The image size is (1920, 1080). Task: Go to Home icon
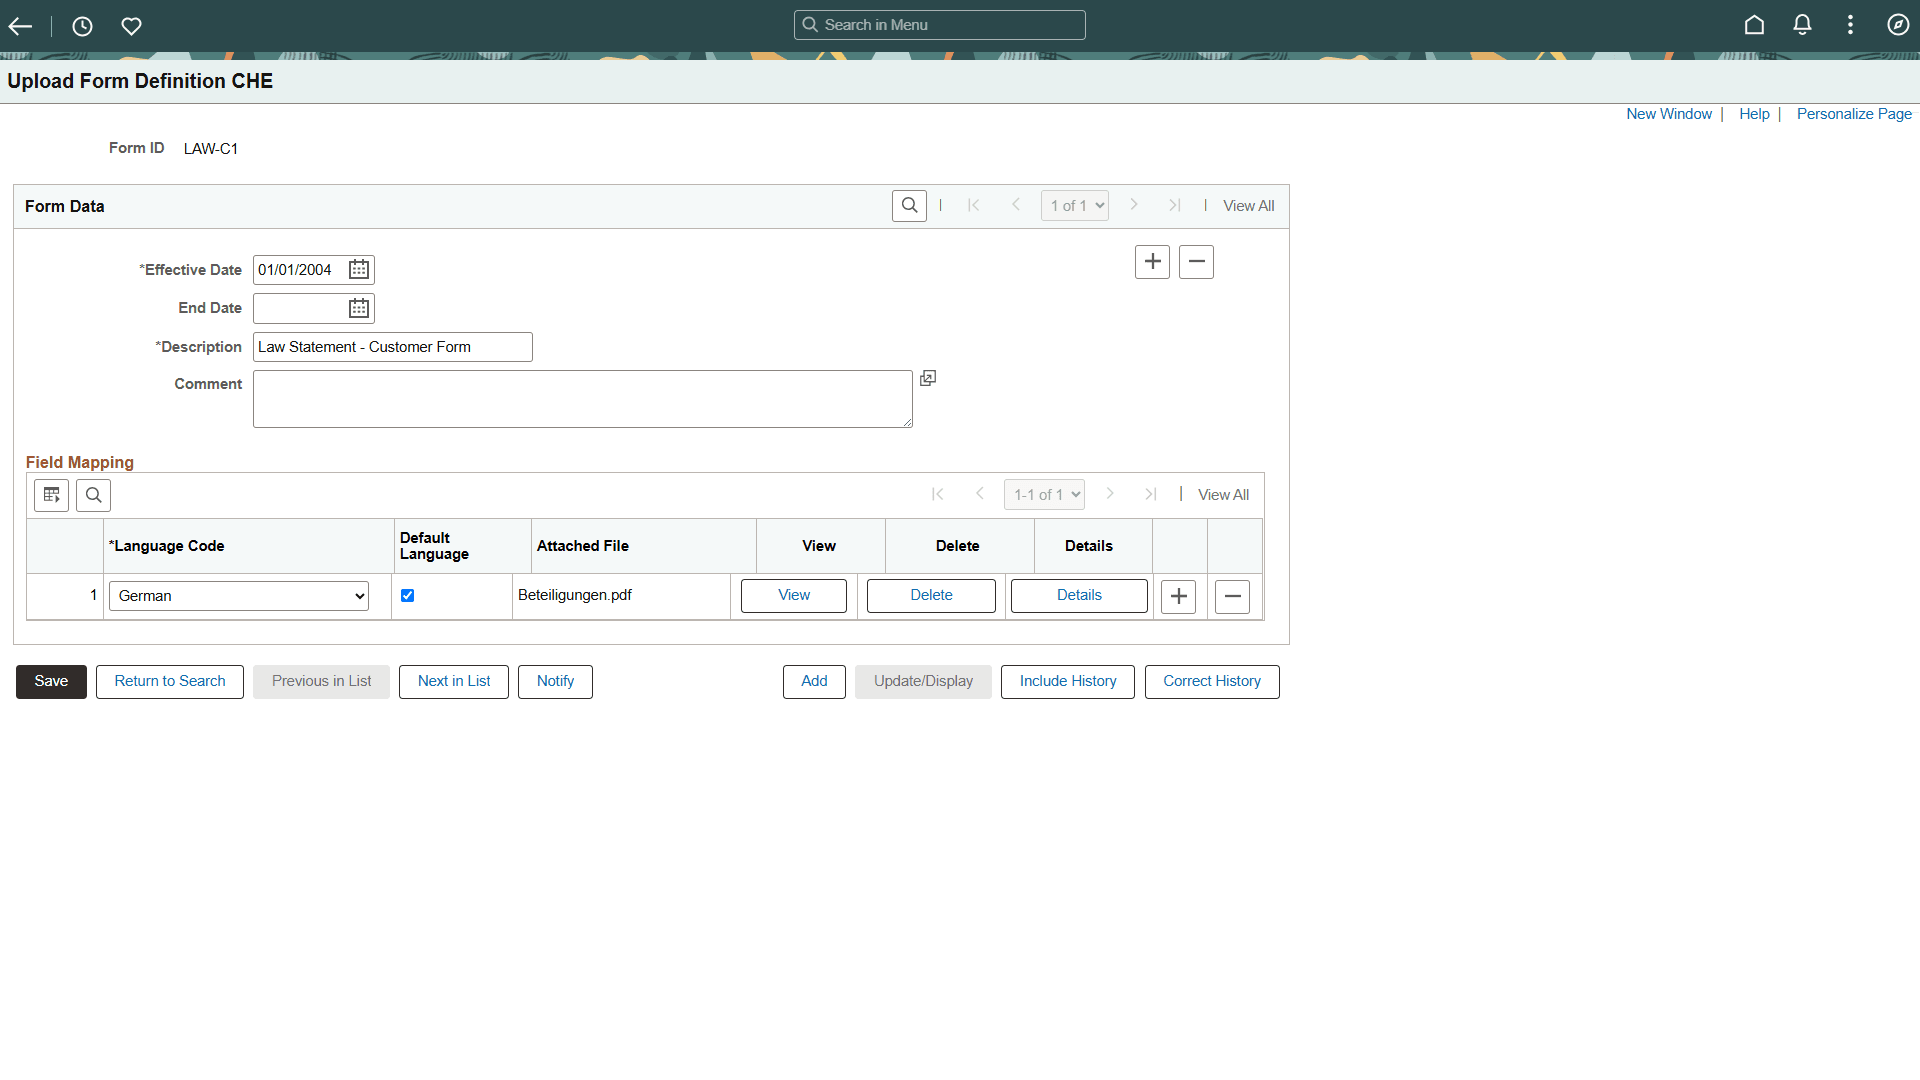(x=1754, y=25)
